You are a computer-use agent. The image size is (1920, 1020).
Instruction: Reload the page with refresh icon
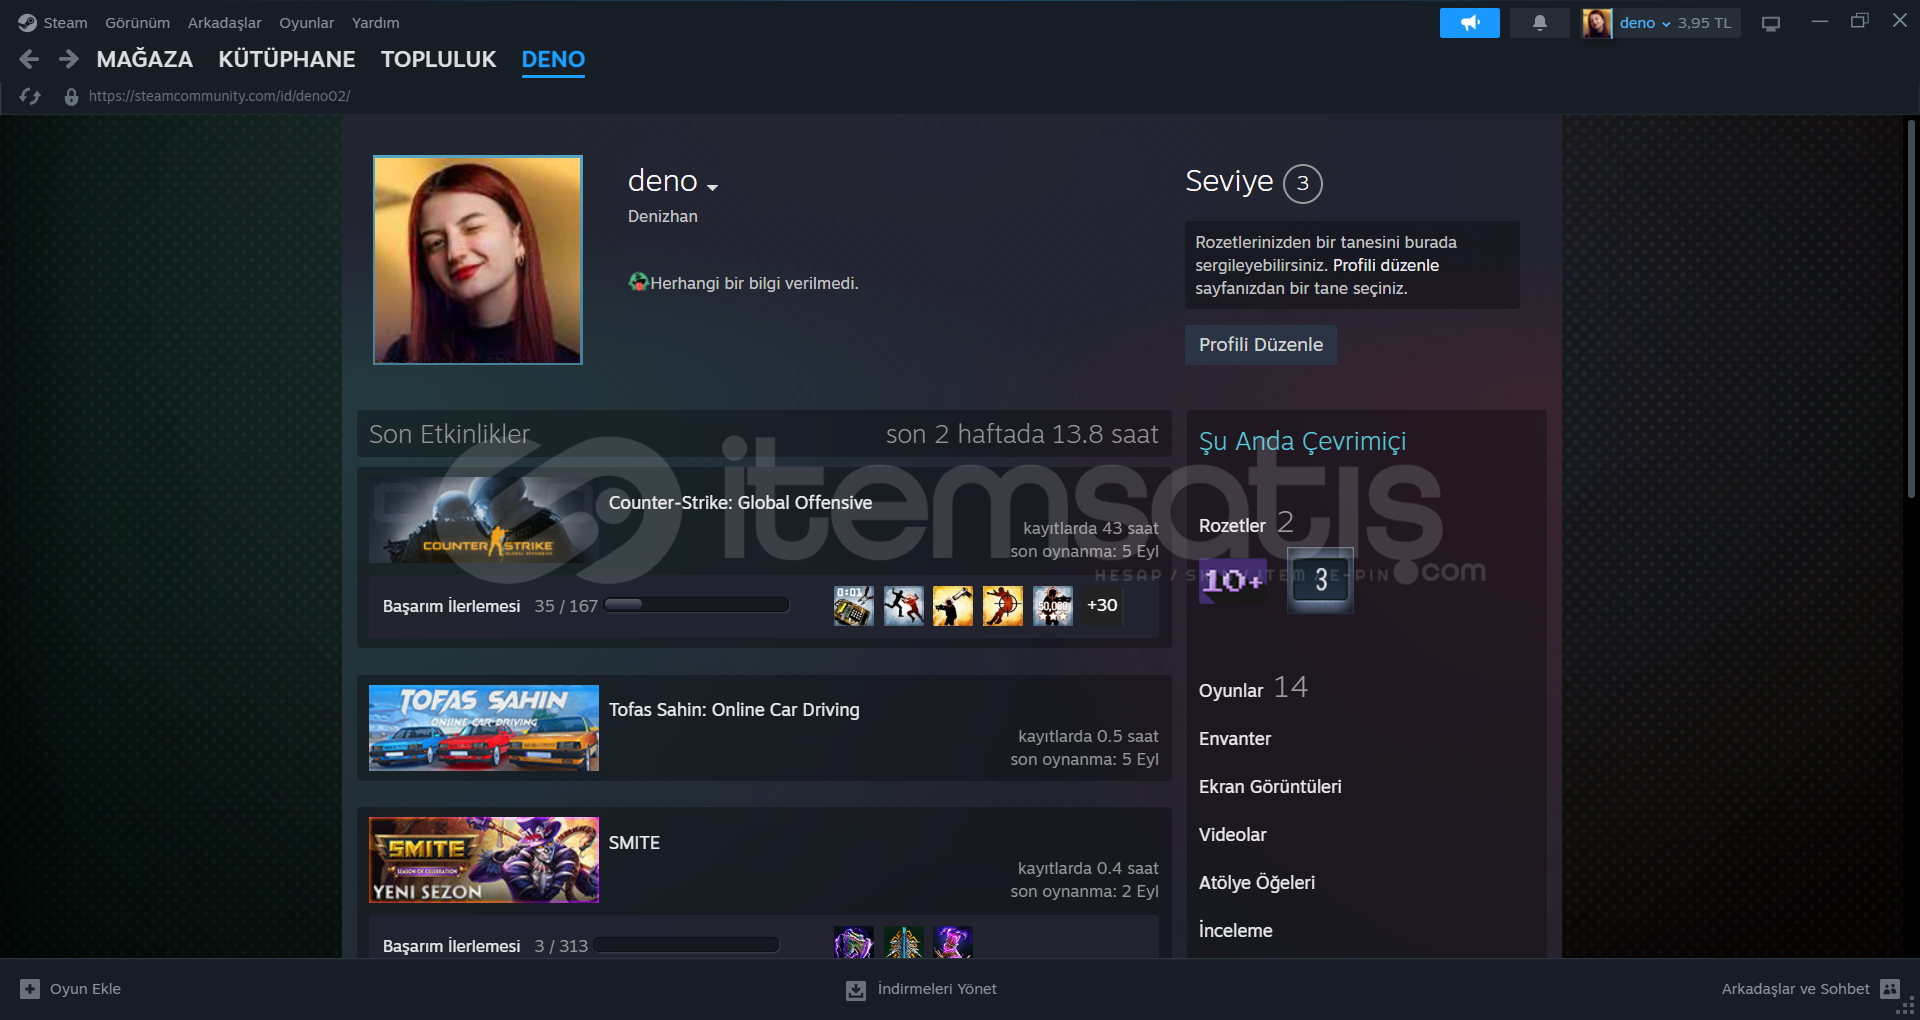(x=30, y=96)
